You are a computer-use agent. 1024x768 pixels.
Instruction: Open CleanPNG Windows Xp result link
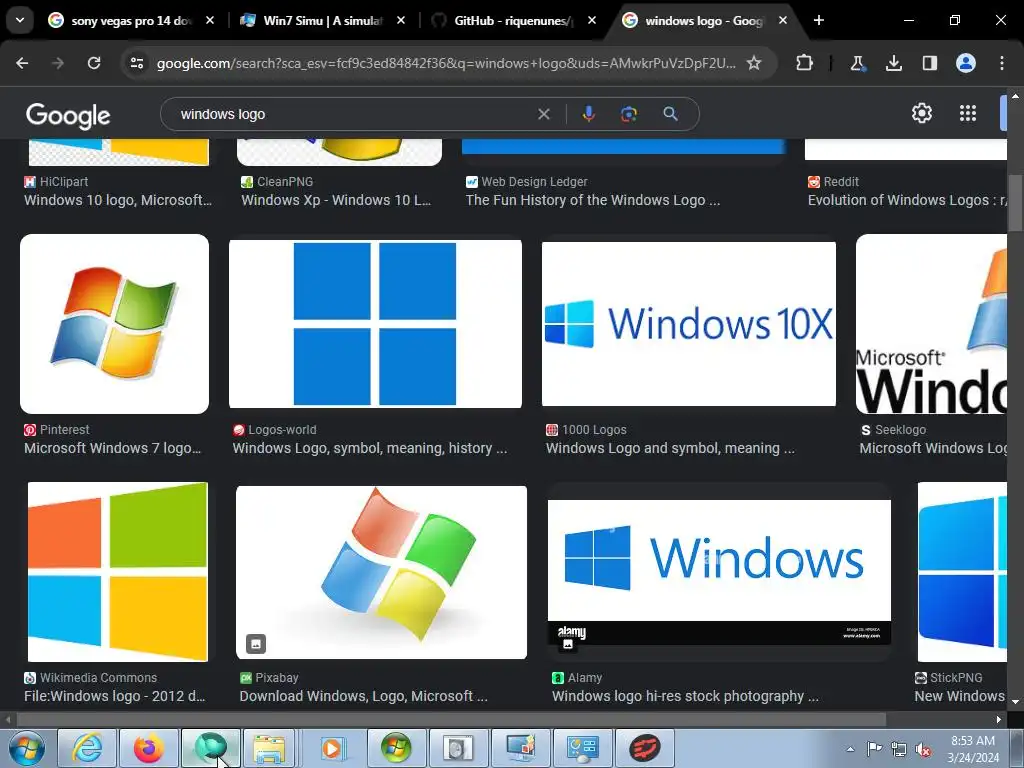tap(336, 200)
